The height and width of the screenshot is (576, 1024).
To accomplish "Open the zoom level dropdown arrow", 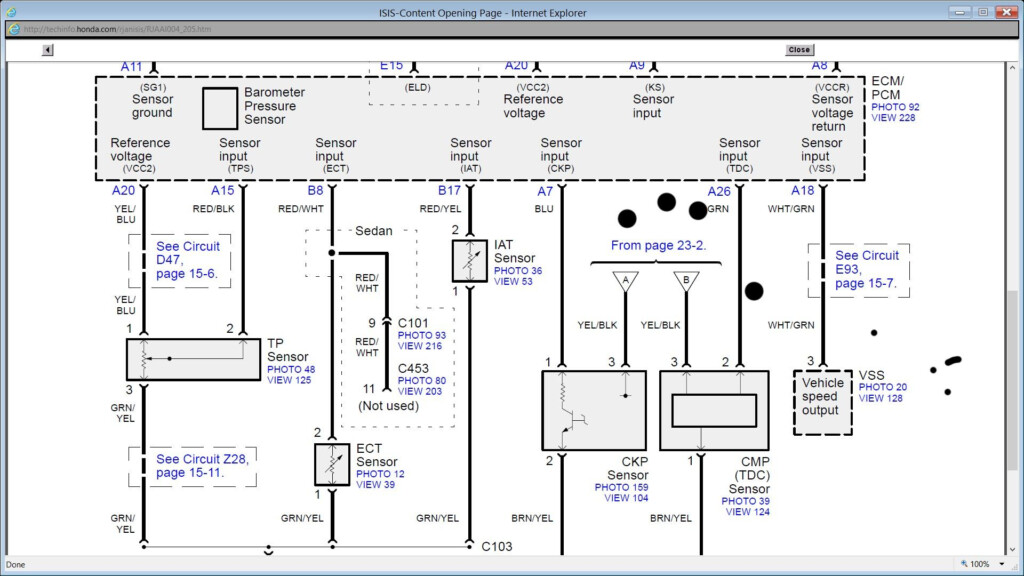I will coord(1002,564).
